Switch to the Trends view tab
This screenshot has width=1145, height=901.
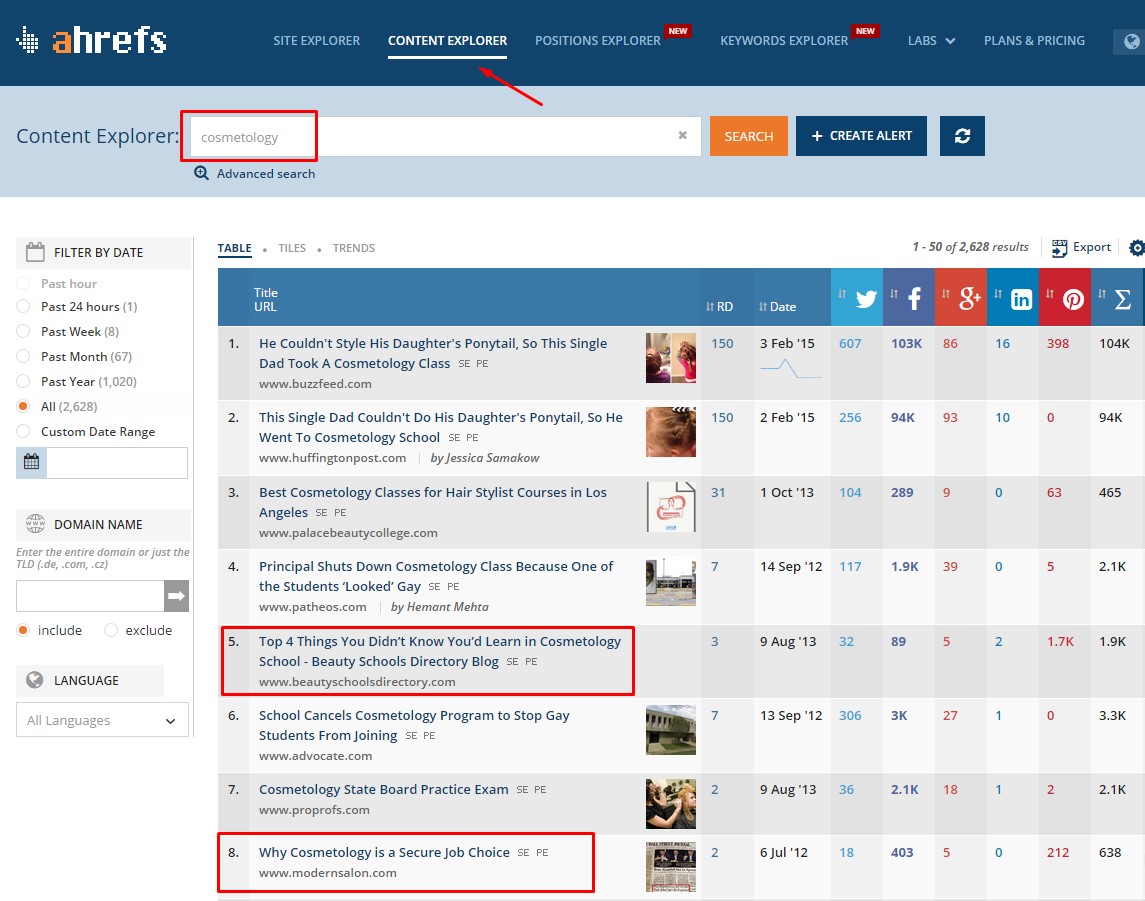(x=353, y=248)
